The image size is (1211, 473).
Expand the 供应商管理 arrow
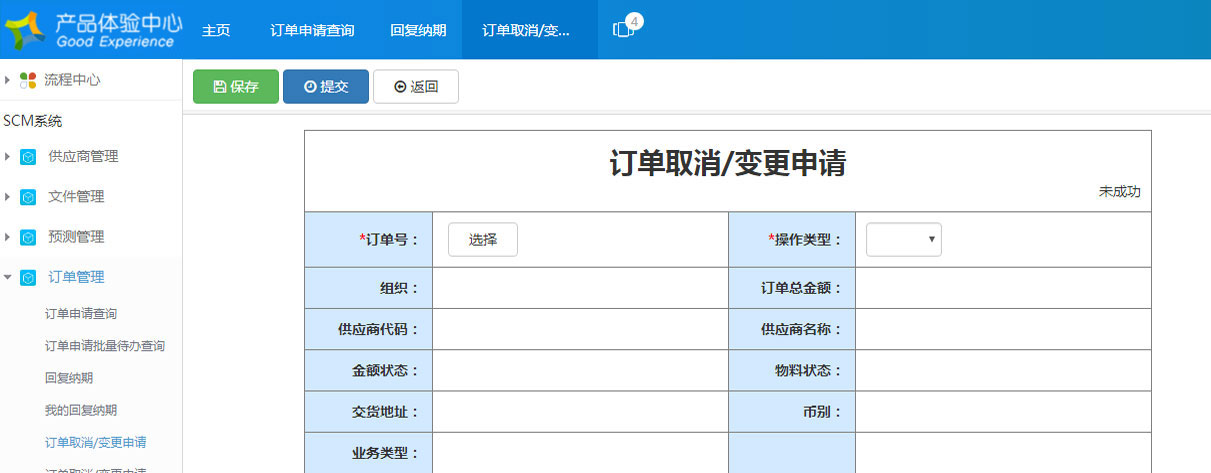pos(8,157)
